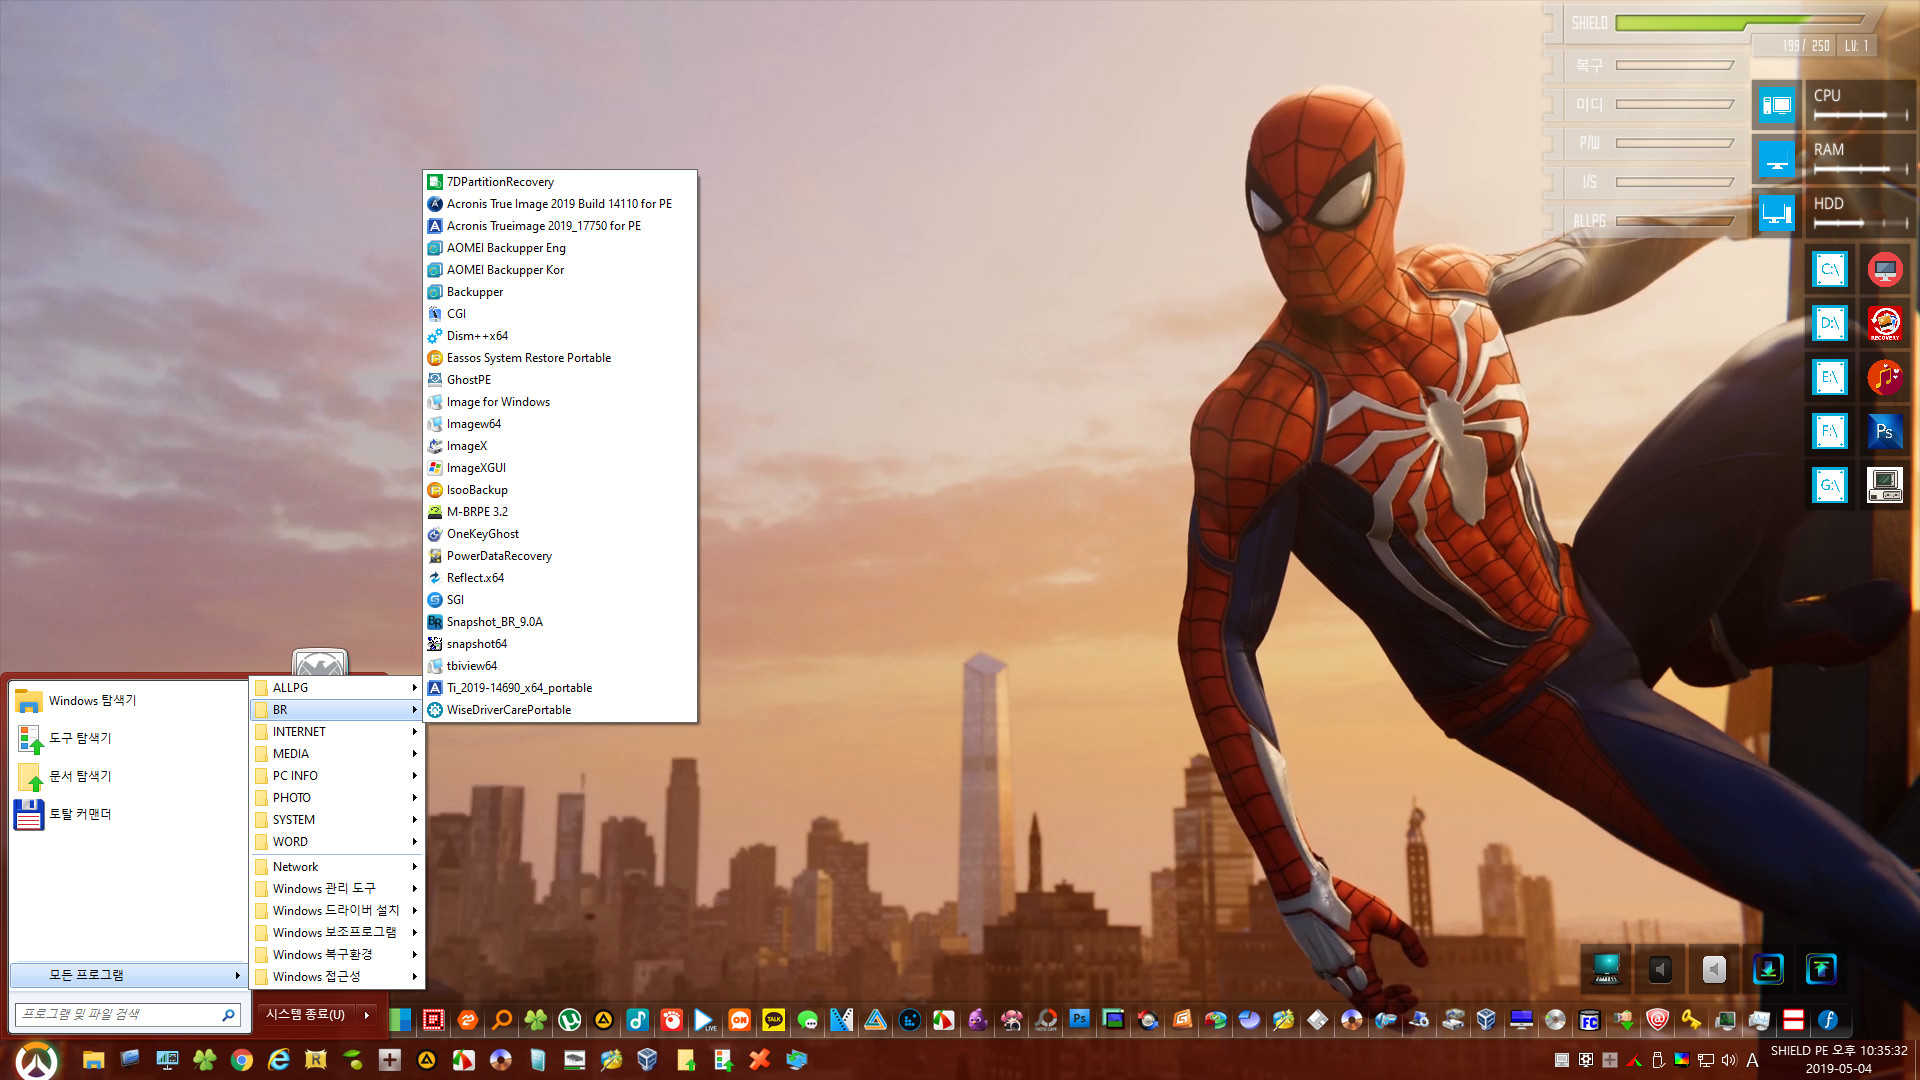Launch Google Chrome from the taskbar
1920x1080 pixels.
pos(241,1060)
